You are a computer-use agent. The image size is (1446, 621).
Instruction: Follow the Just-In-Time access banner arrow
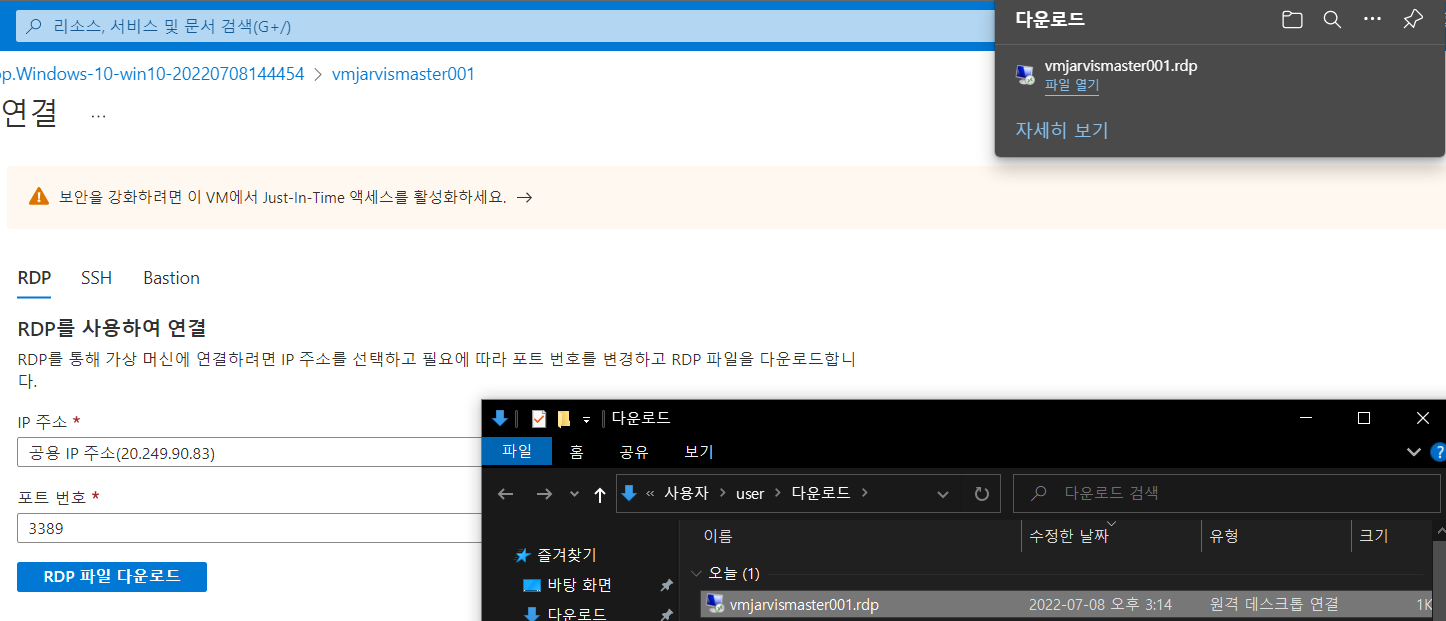[524, 197]
